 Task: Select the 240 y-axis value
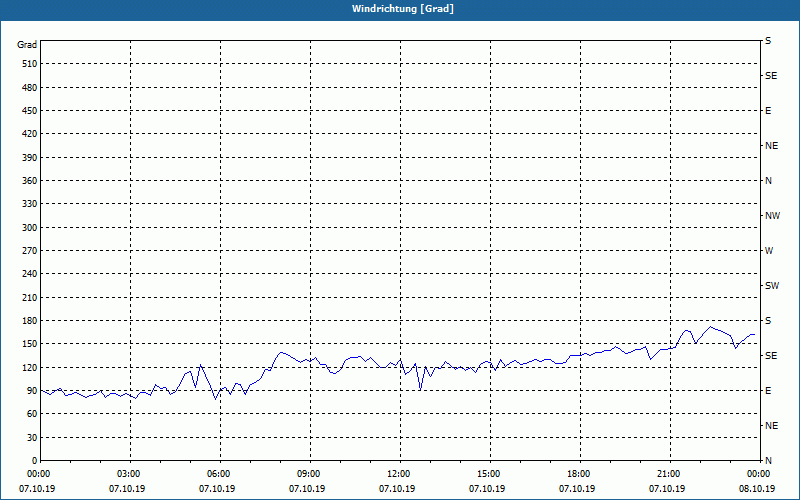[x=30, y=274]
